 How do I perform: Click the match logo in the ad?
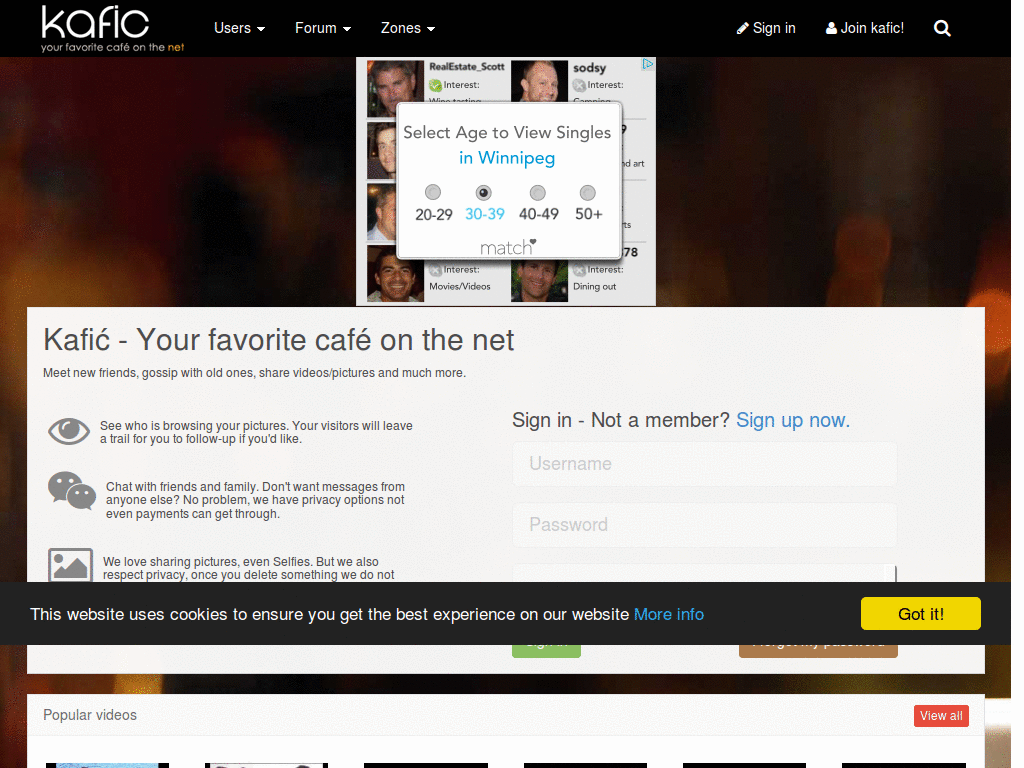508,247
